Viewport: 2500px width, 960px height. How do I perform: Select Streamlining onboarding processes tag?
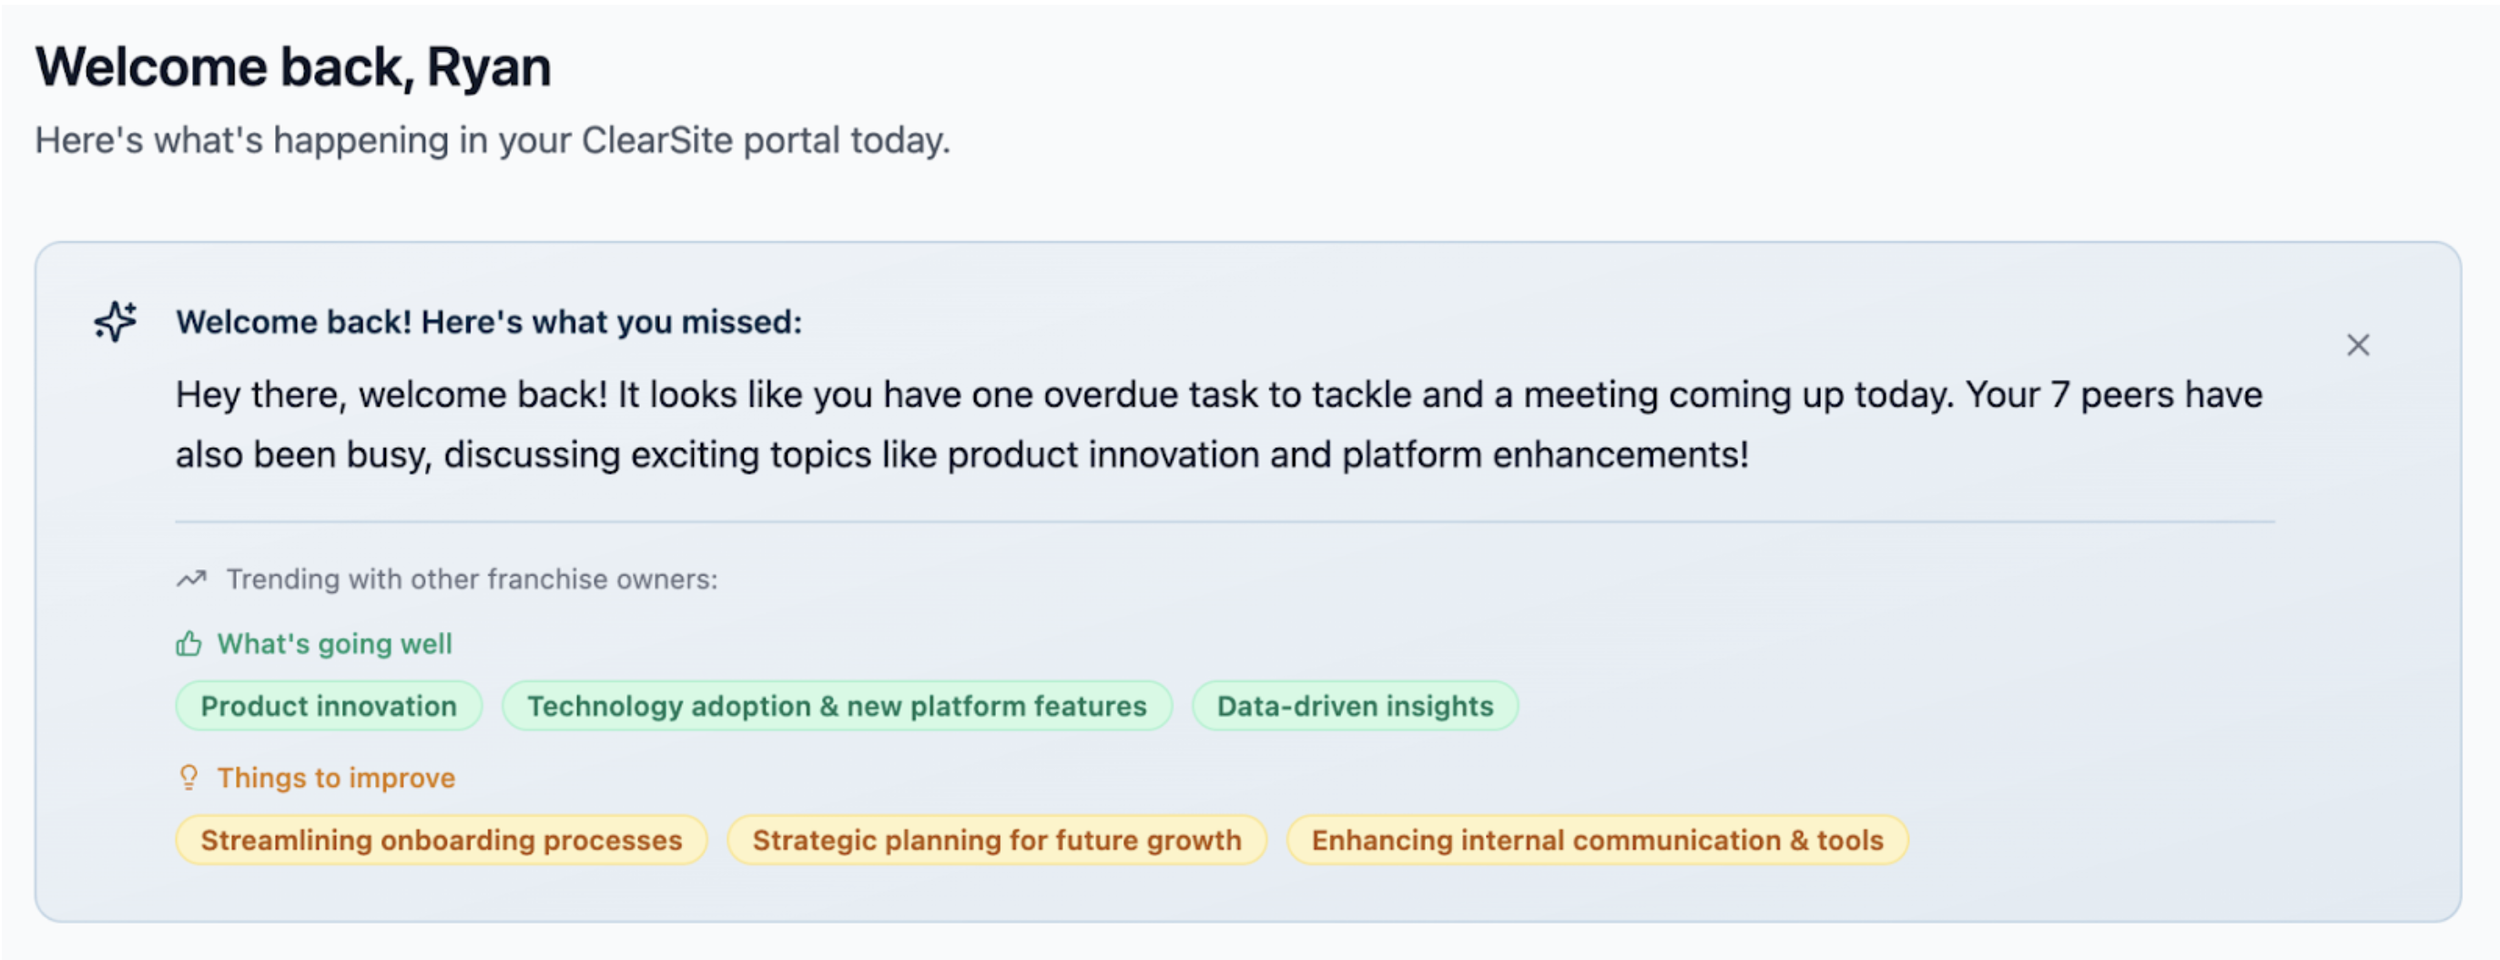coord(441,840)
